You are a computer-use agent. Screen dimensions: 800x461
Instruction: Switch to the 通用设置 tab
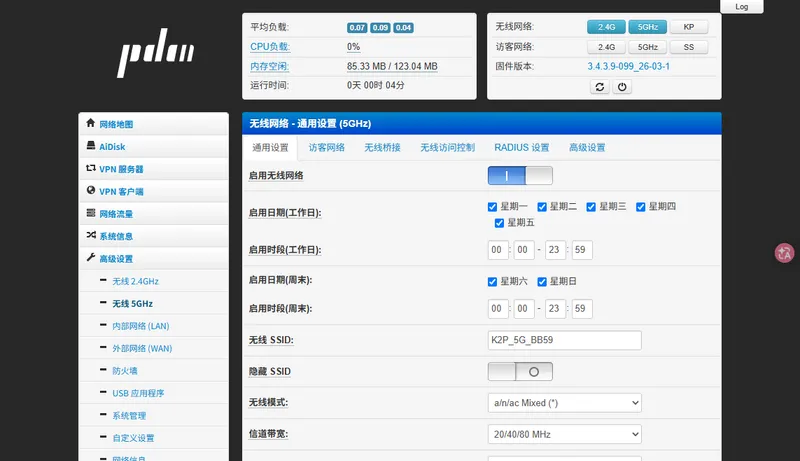(x=270, y=147)
